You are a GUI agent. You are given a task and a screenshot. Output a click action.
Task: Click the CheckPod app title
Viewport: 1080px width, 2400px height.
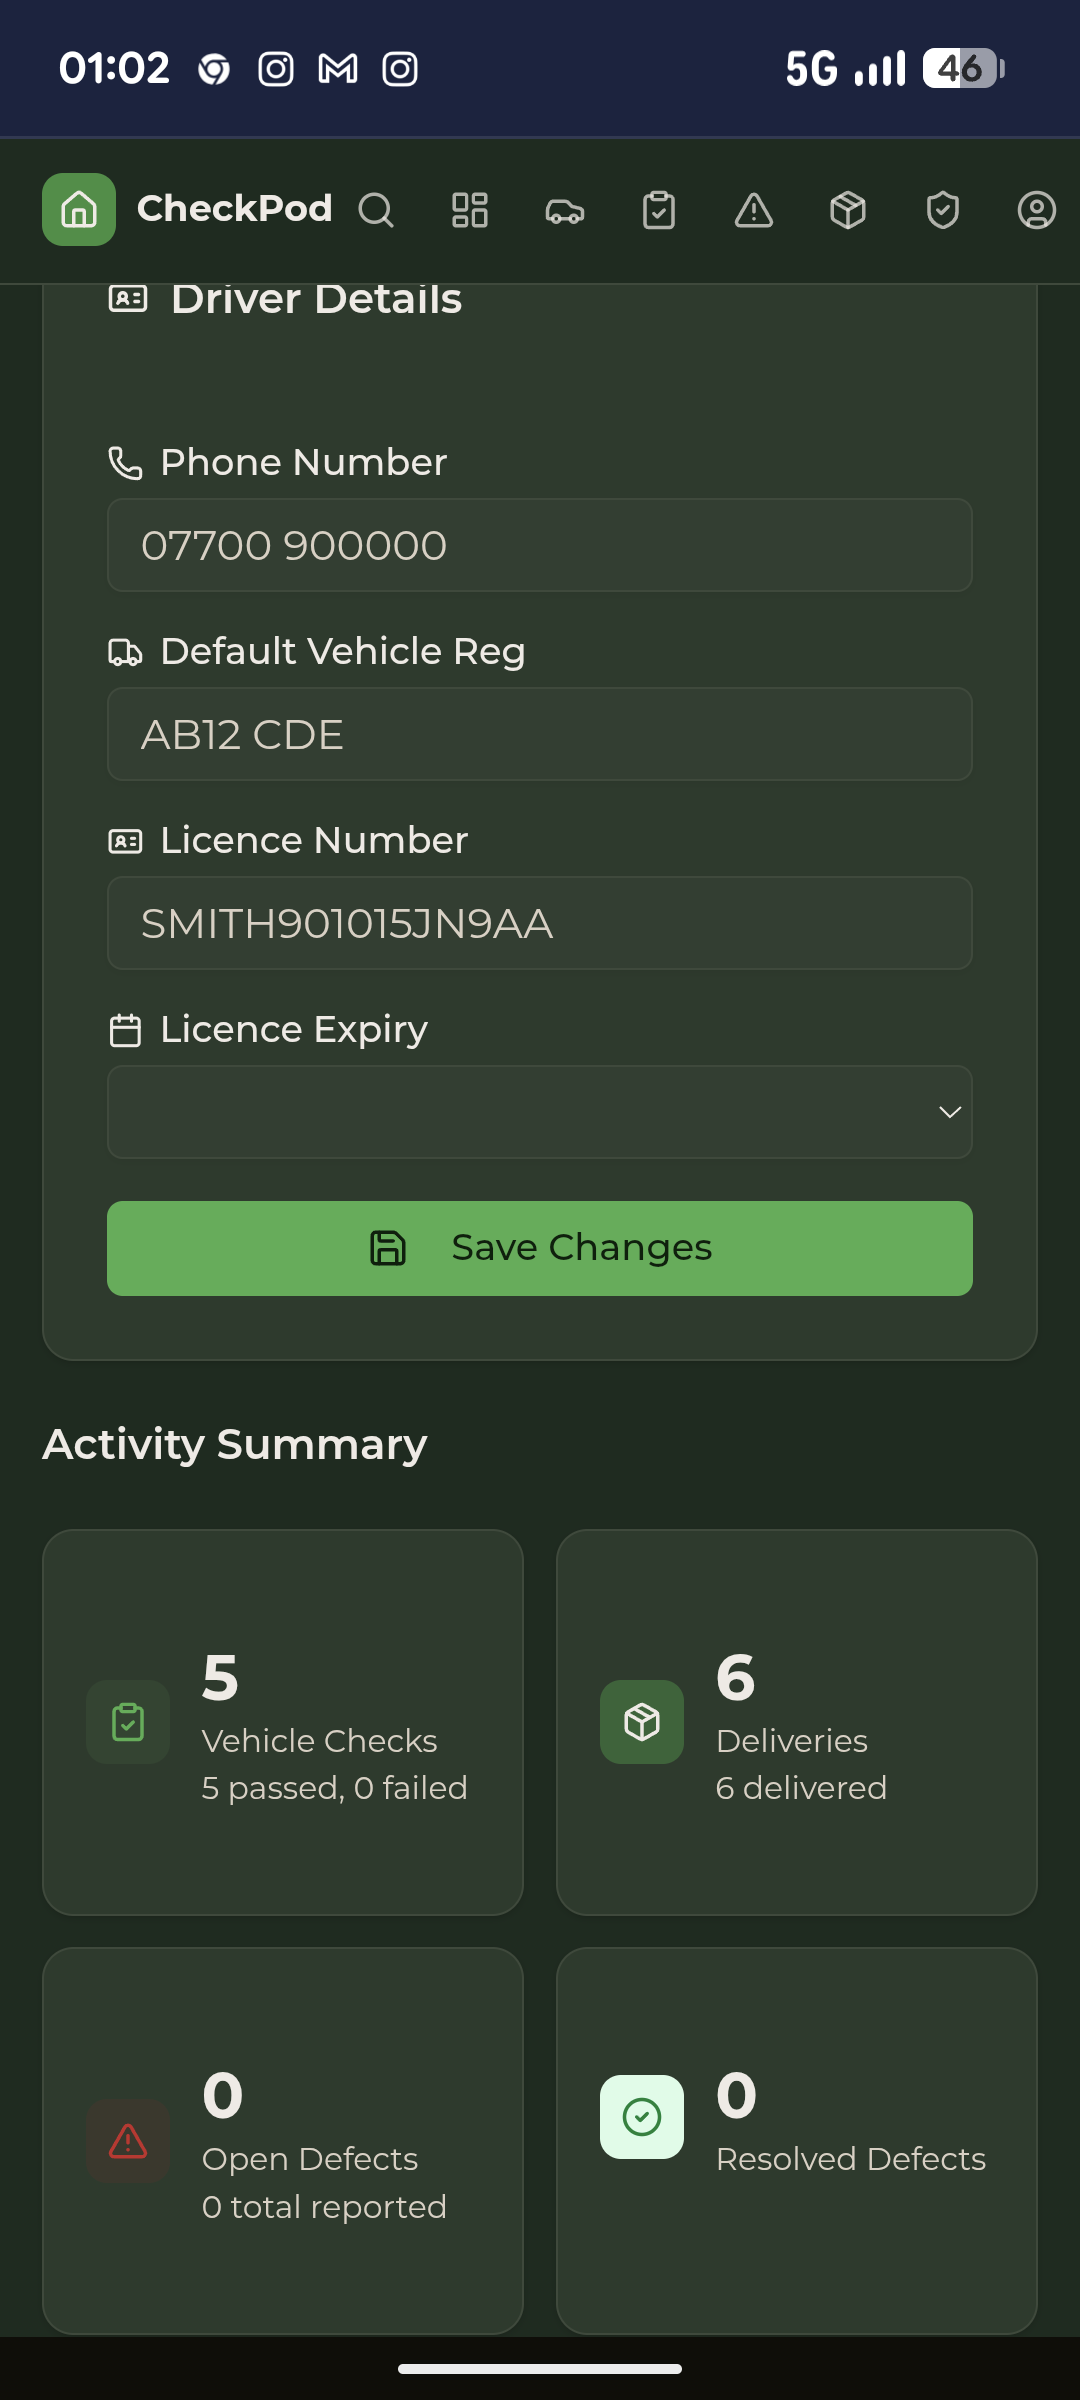pyautogui.click(x=235, y=208)
